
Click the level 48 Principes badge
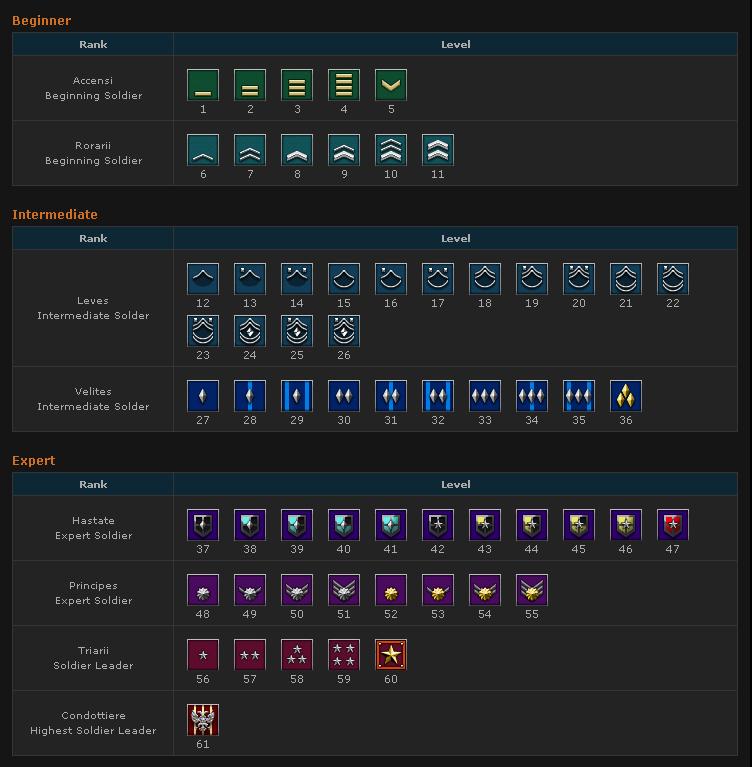tap(203, 590)
